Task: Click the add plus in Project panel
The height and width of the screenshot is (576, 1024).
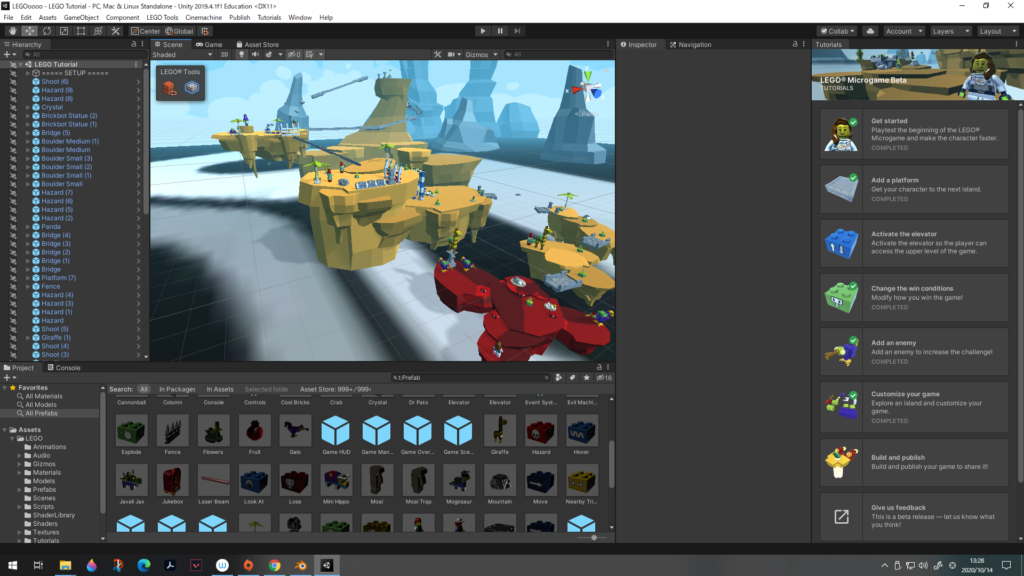Action: click(x=9, y=377)
